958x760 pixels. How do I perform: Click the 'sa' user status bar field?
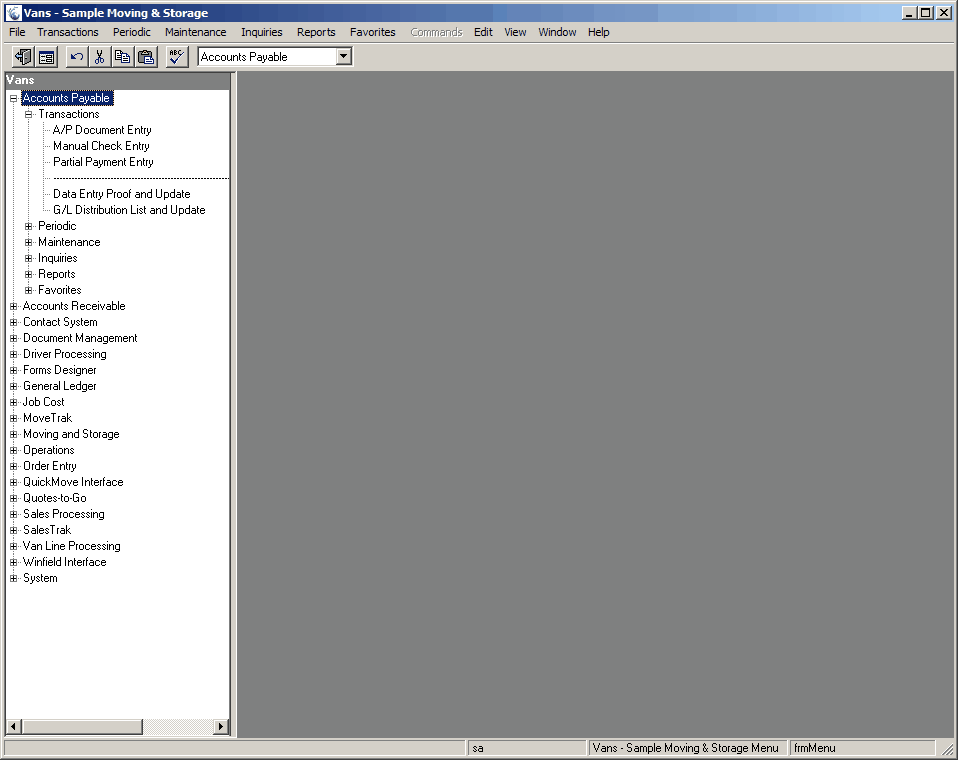[x=527, y=748]
